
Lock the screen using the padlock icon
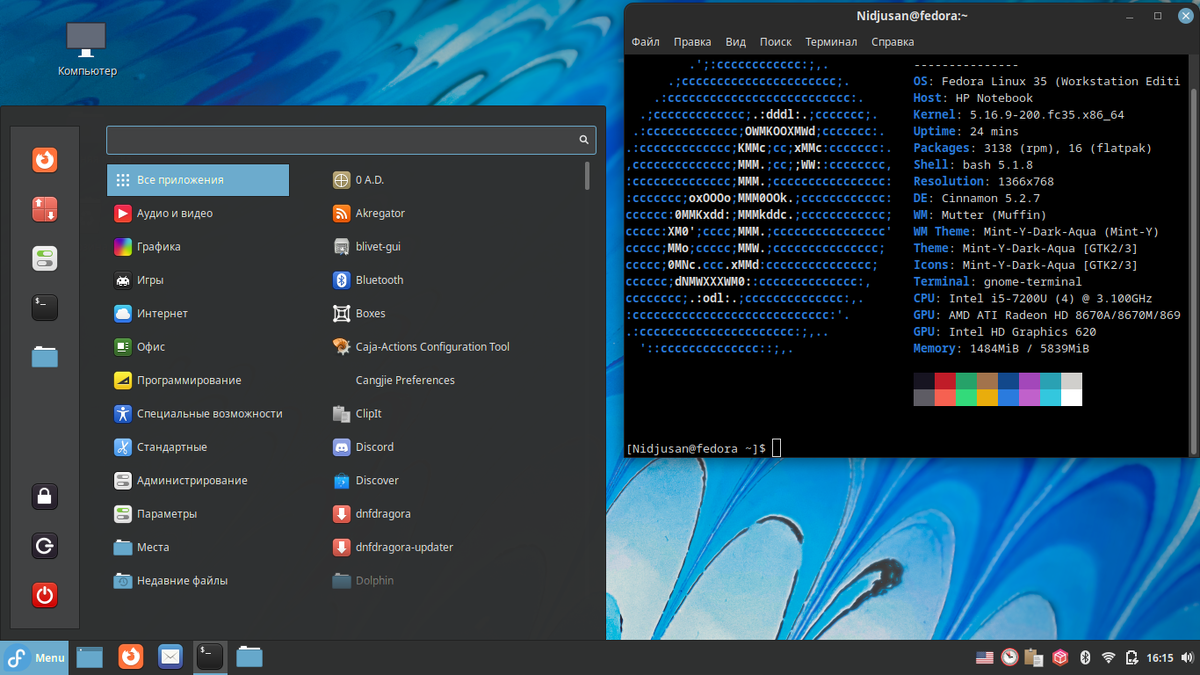coord(44,497)
